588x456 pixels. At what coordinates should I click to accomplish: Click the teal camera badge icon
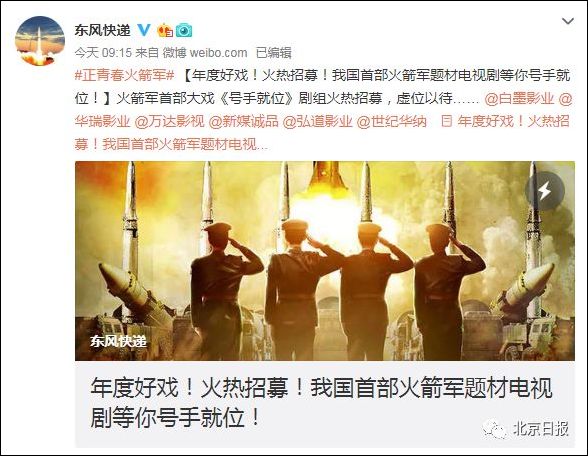coord(184,30)
